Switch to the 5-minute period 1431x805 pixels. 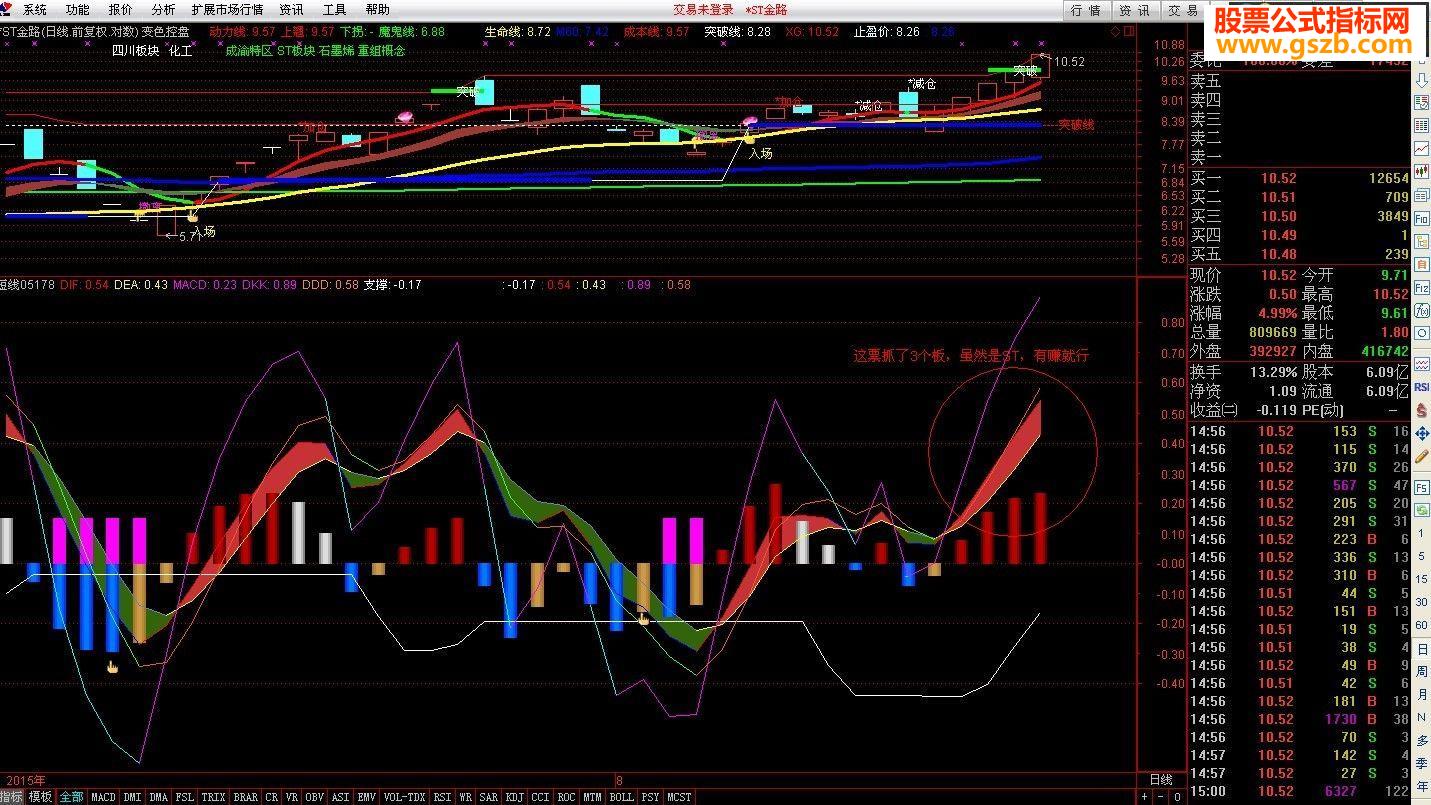point(1421,556)
